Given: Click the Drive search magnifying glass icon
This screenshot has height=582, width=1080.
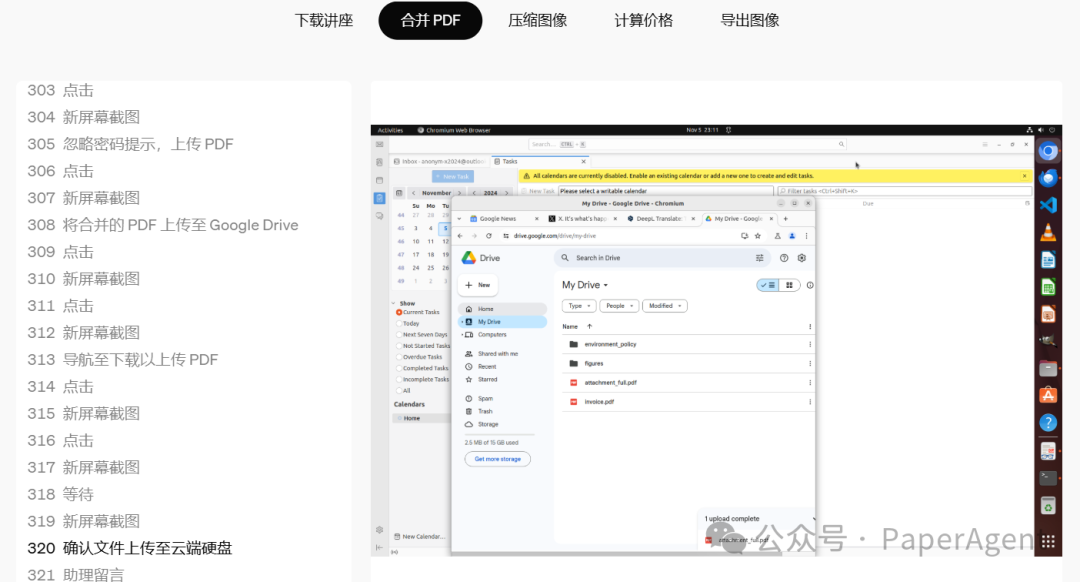Looking at the screenshot, I should [565, 258].
